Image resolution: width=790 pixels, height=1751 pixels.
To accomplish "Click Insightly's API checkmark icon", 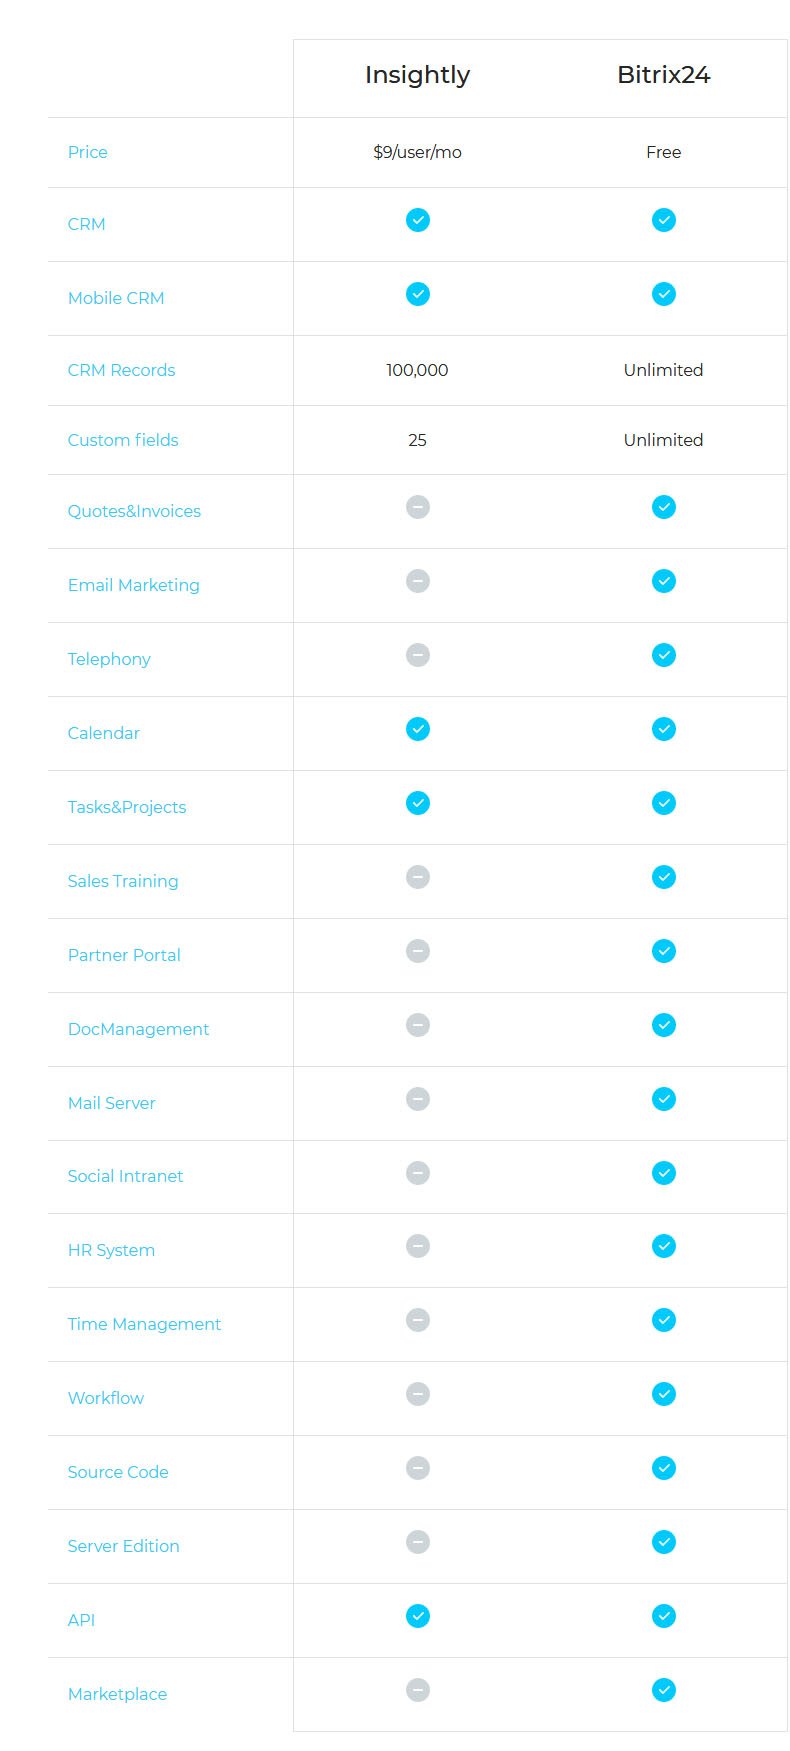I will [418, 1616].
